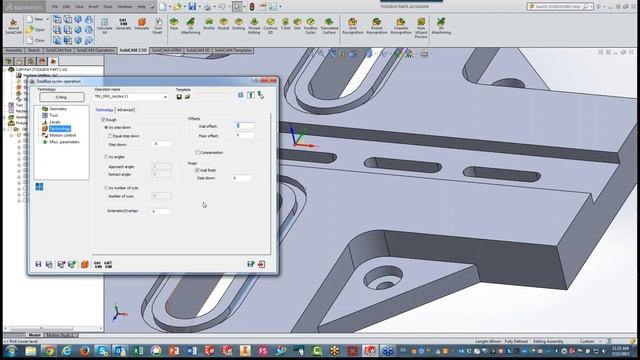Open the Operation name dropdown
Screen dimensions: 640x360
165,97
